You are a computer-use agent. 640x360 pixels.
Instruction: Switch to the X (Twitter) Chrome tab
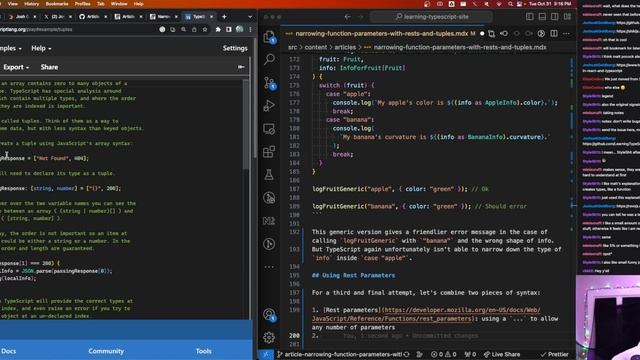[57, 17]
